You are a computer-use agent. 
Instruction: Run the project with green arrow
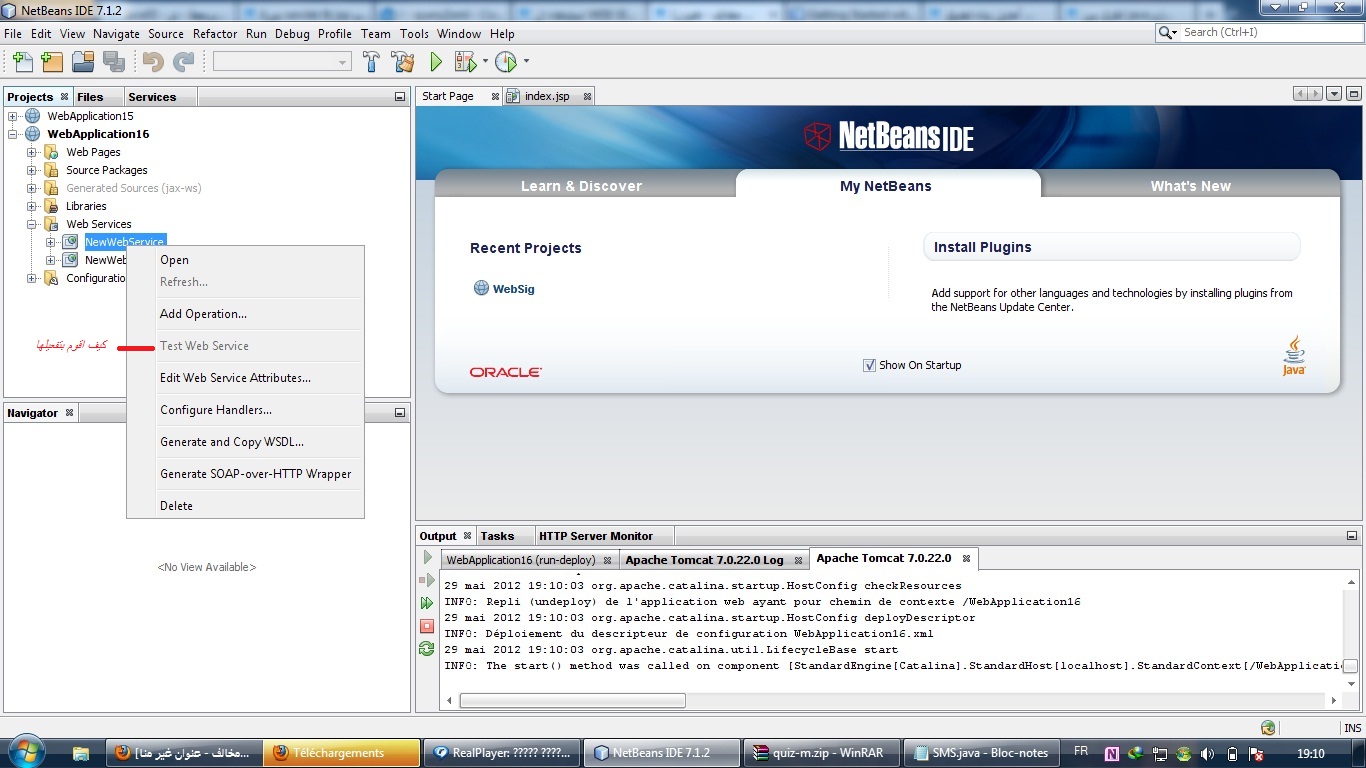tap(436, 62)
